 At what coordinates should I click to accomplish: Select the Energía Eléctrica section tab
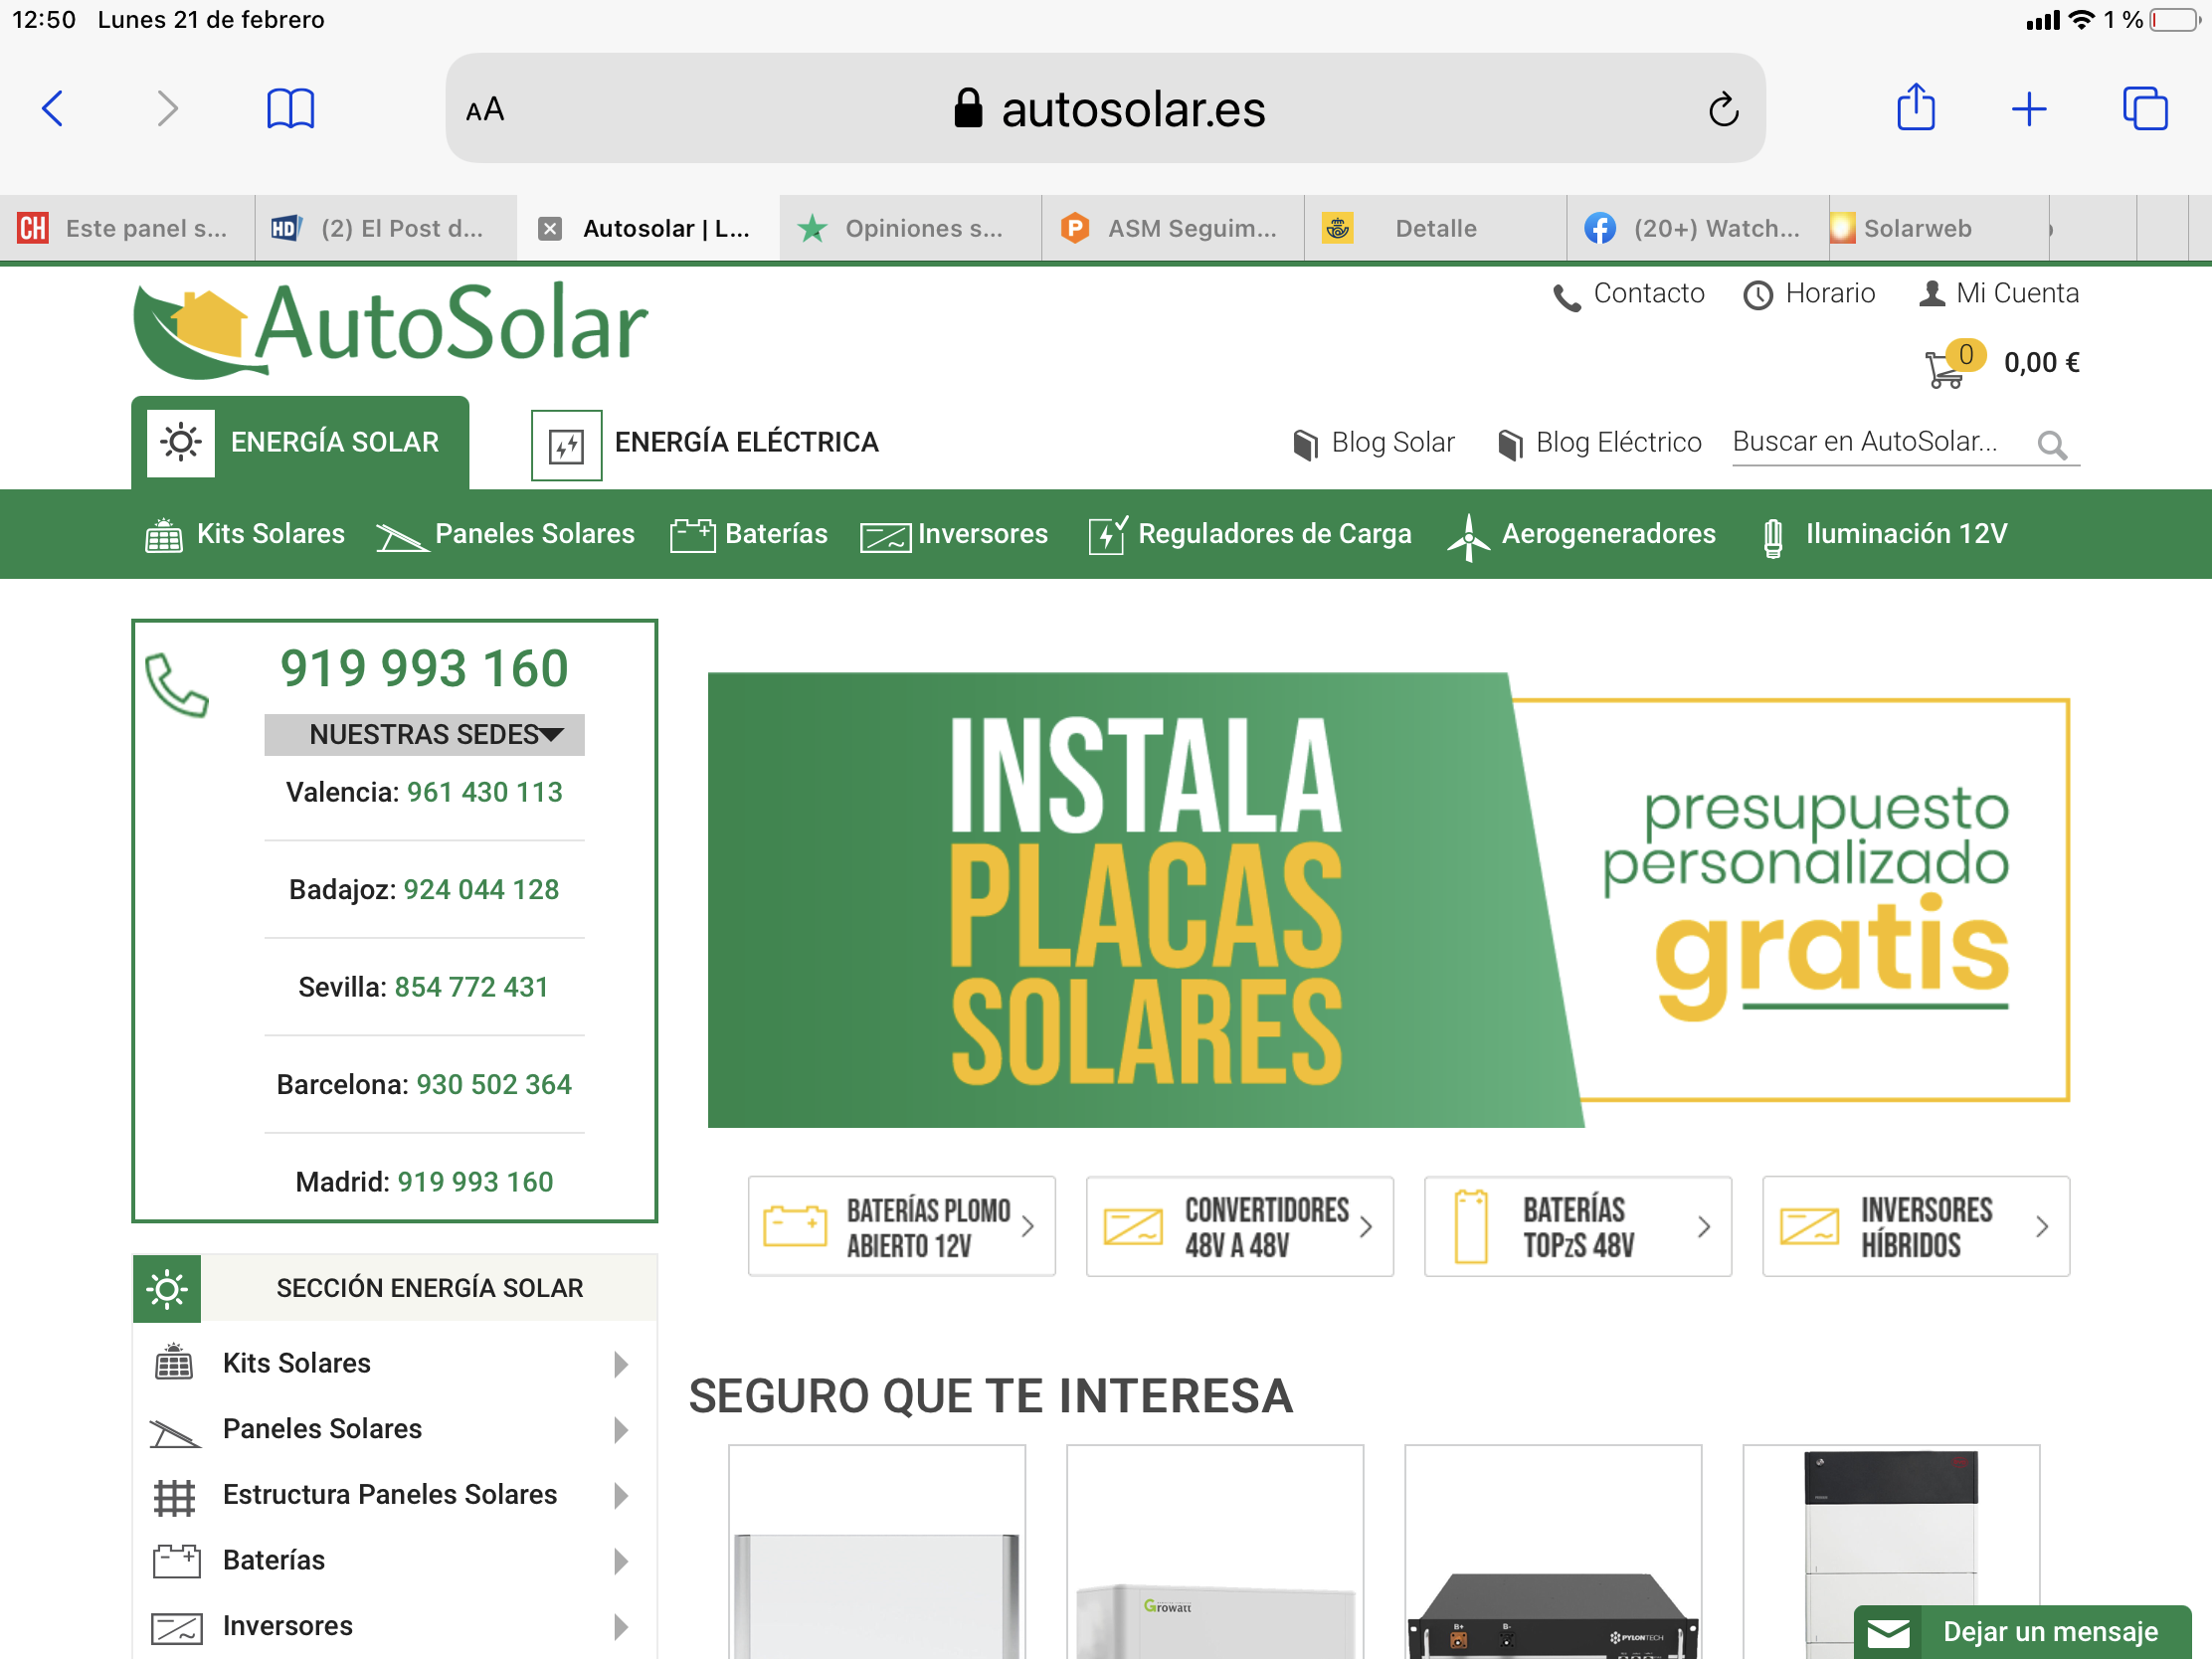click(705, 444)
